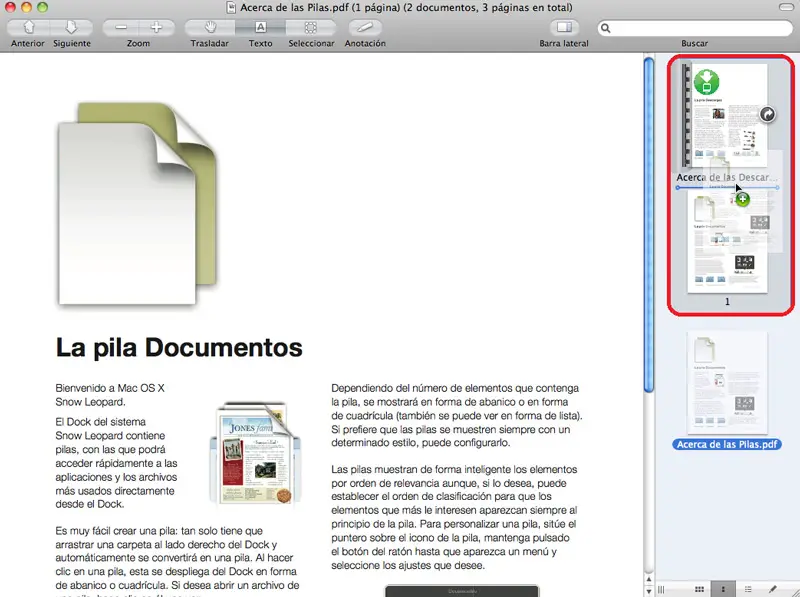Open the Anotación tool
This screenshot has height=597, width=800.
[x=365, y=27]
